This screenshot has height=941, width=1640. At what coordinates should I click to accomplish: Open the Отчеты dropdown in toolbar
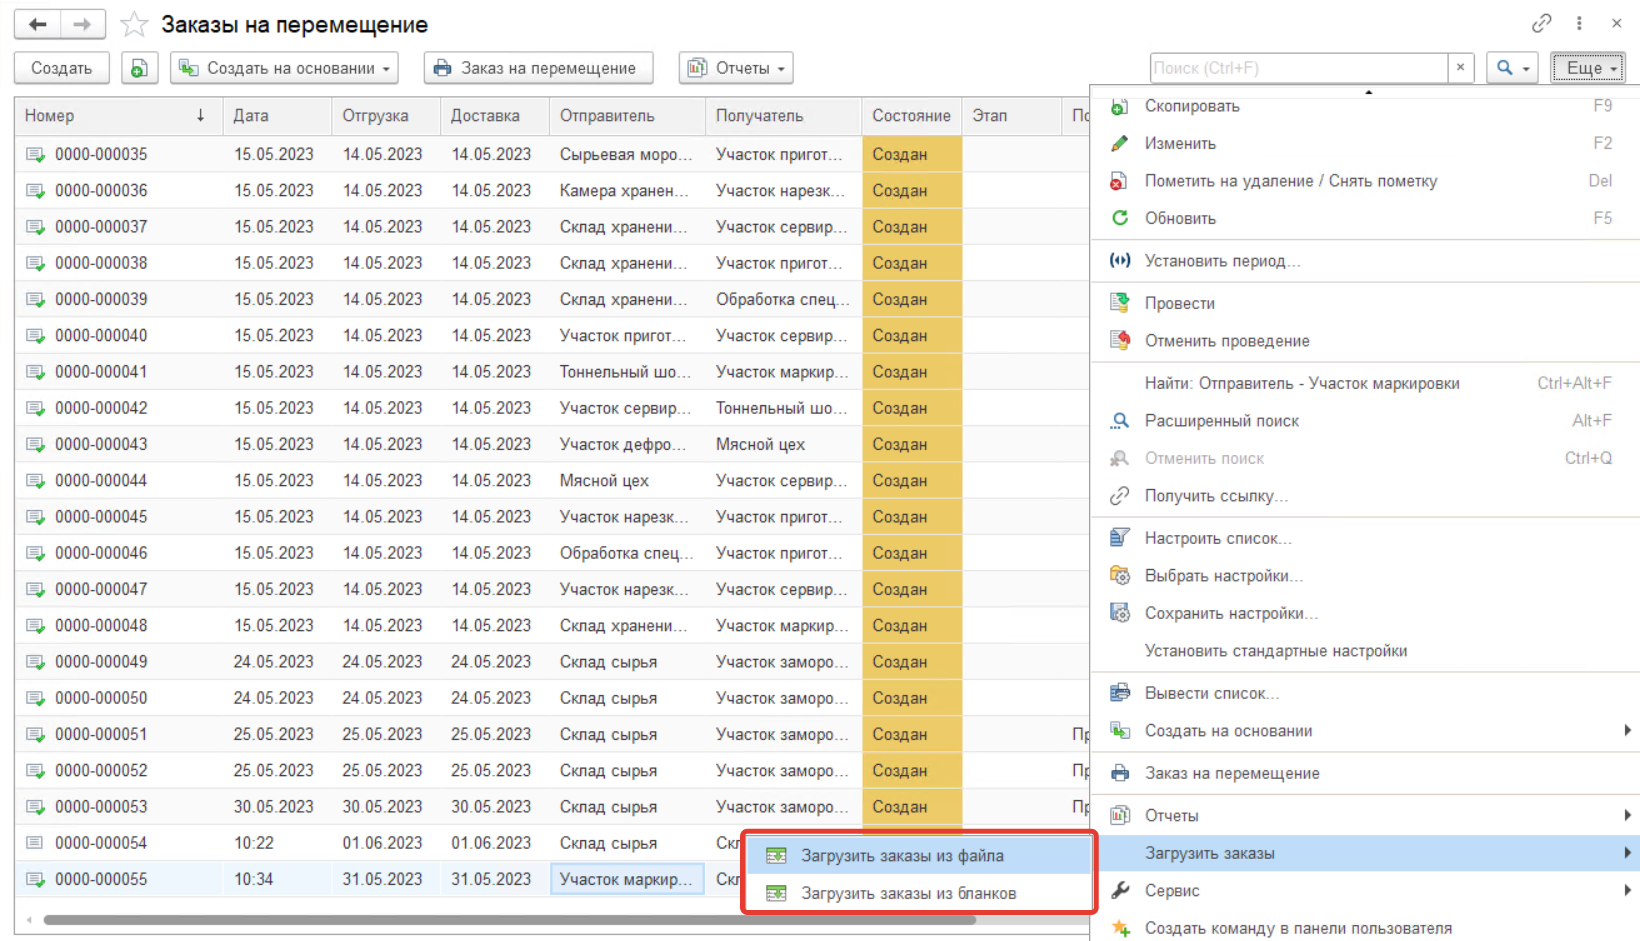pyautogui.click(x=736, y=68)
